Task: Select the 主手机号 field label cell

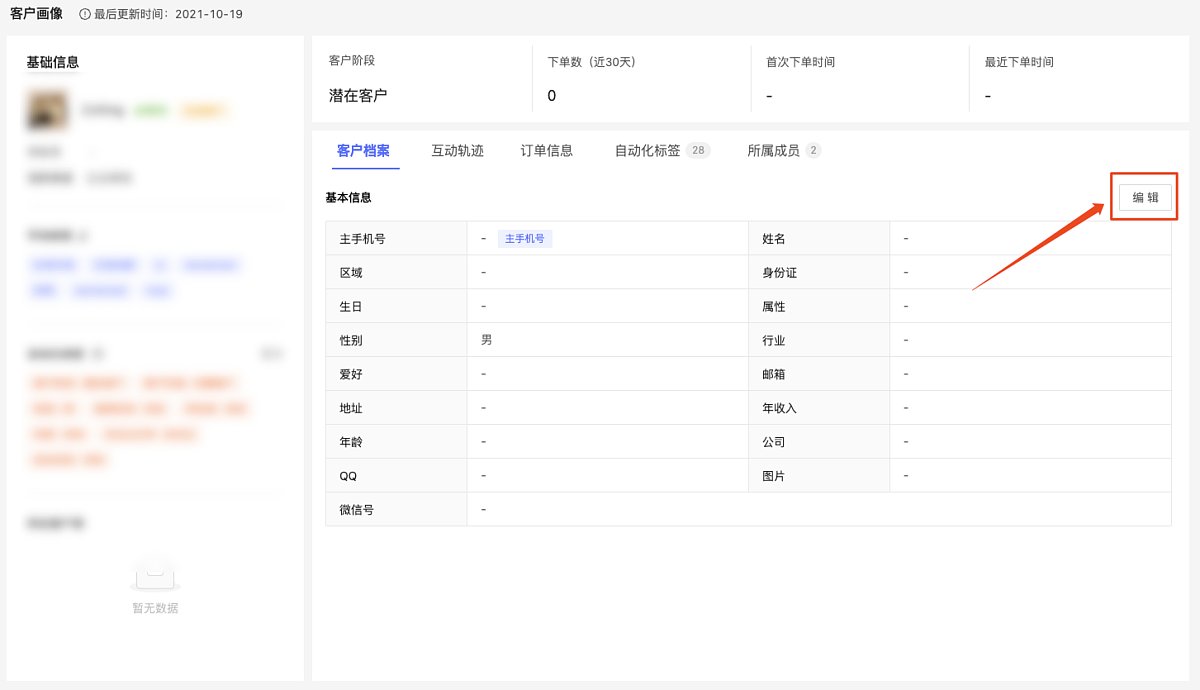Action: click(x=396, y=239)
